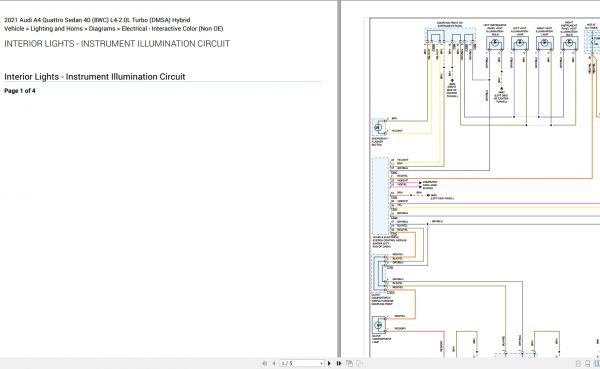Go to the previous diagram page
The width and height of the screenshot is (600, 369).
coord(274,363)
